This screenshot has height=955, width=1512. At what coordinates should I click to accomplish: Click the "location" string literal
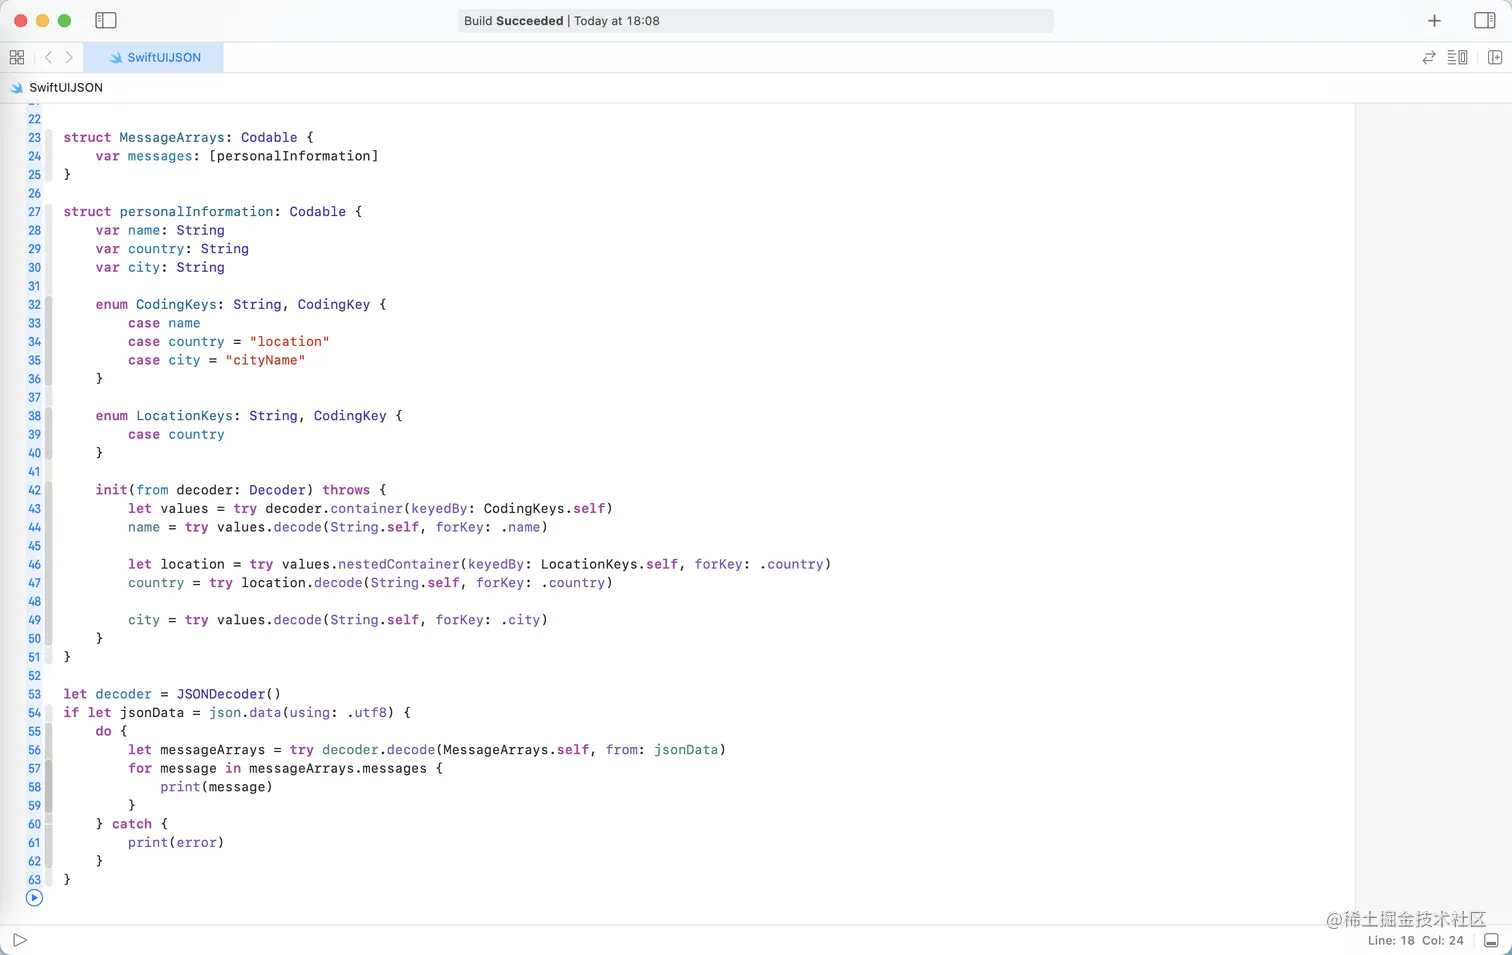click(x=289, y=342)
